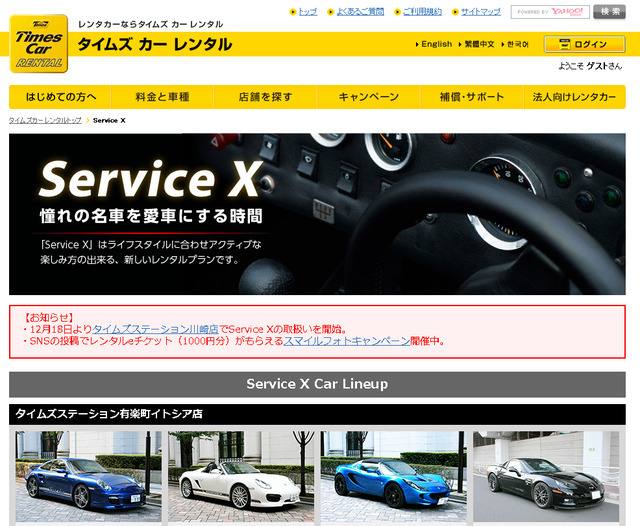Click the Yahoo powered search field
The height and width of the screenshot is (526, 640).
550,12
